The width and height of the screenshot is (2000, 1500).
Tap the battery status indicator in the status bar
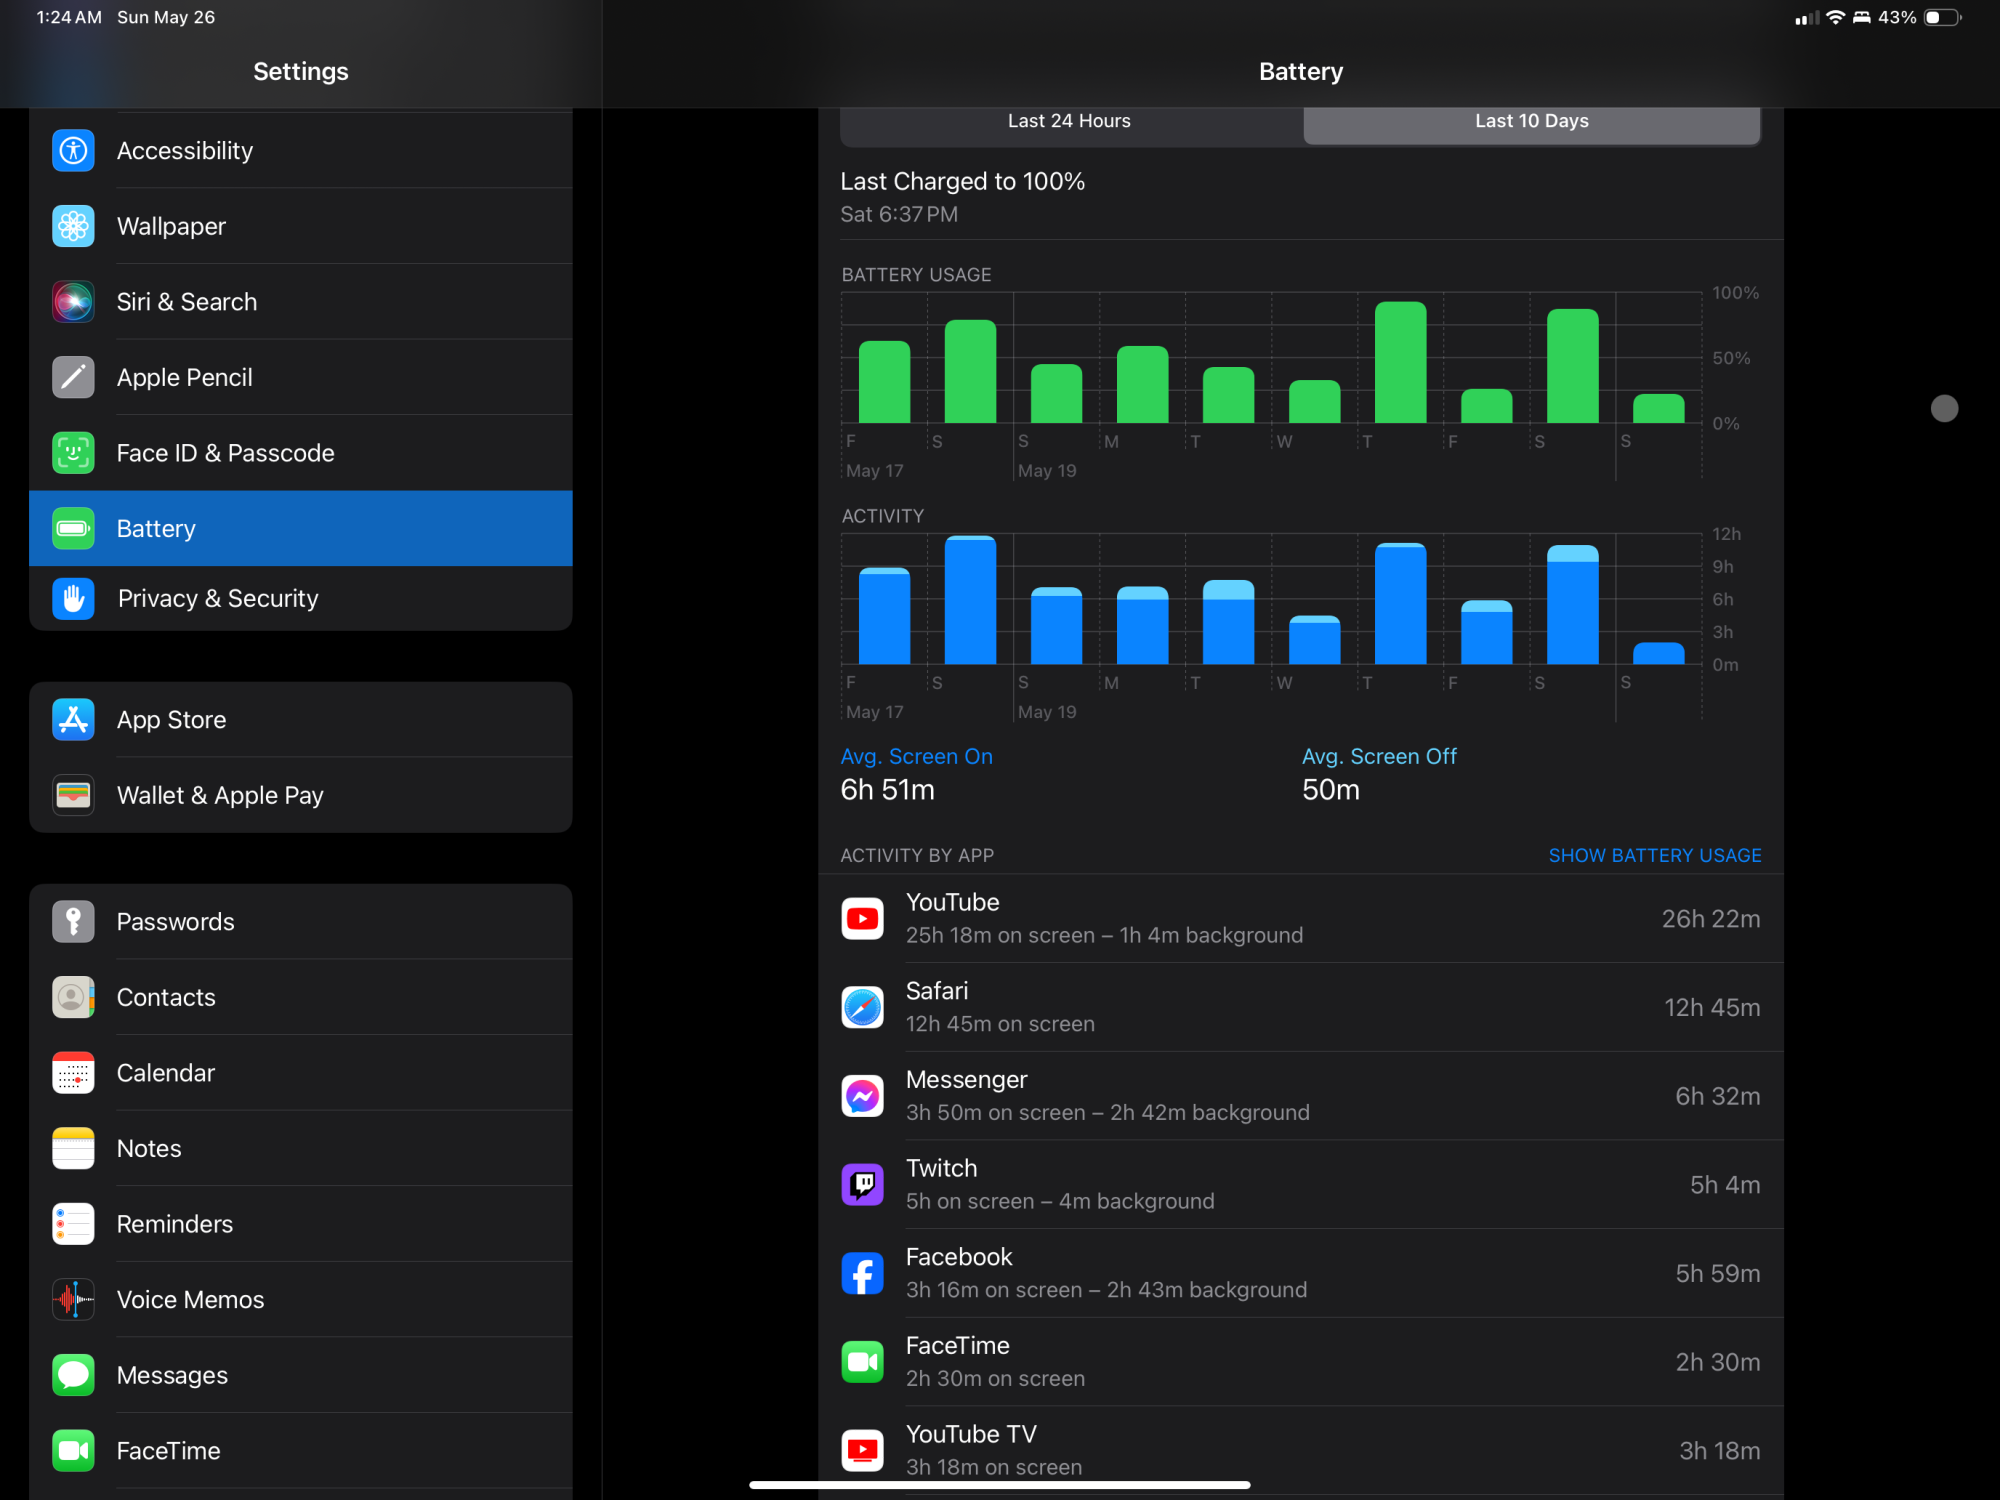coord(1941,18)
